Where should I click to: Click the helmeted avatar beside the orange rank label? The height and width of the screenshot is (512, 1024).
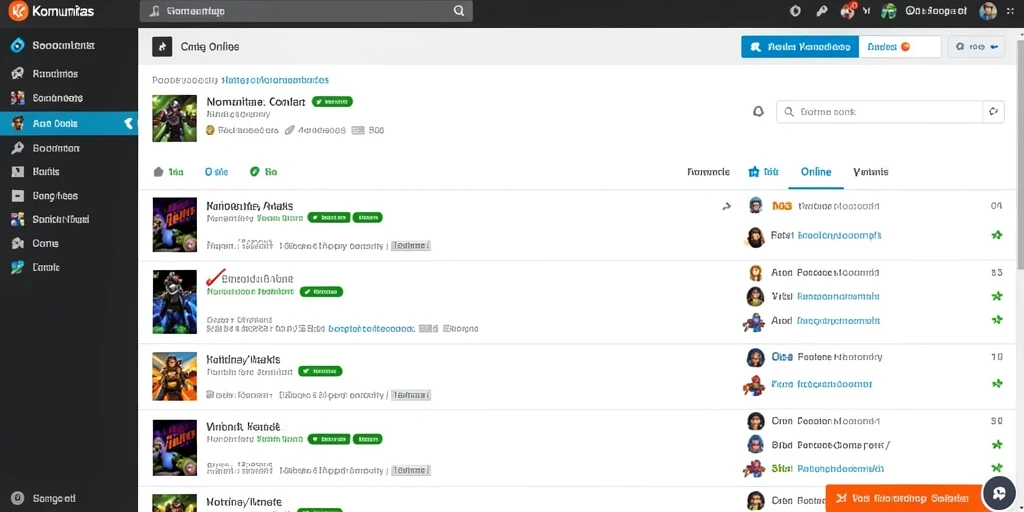[x=755, y=206]
